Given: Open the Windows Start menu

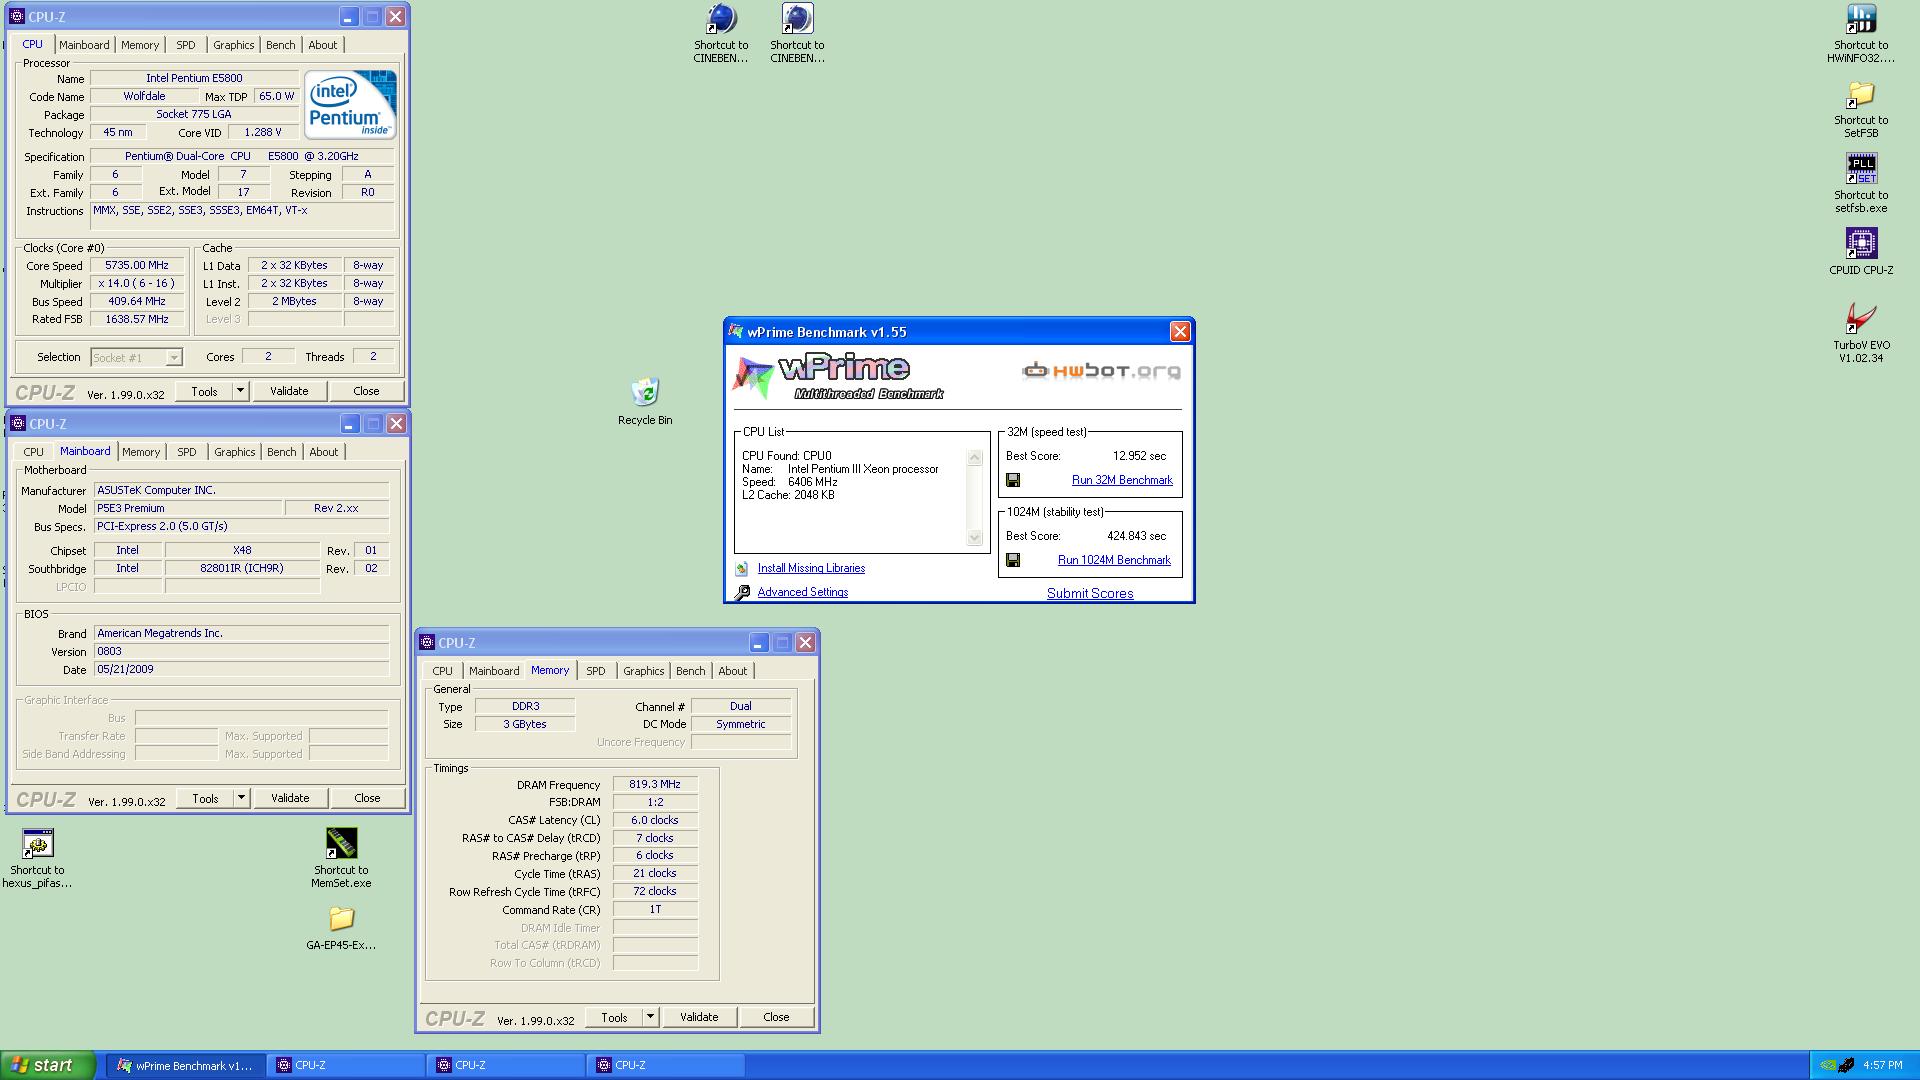Looking at the screenshot, I should (48, 1065).
